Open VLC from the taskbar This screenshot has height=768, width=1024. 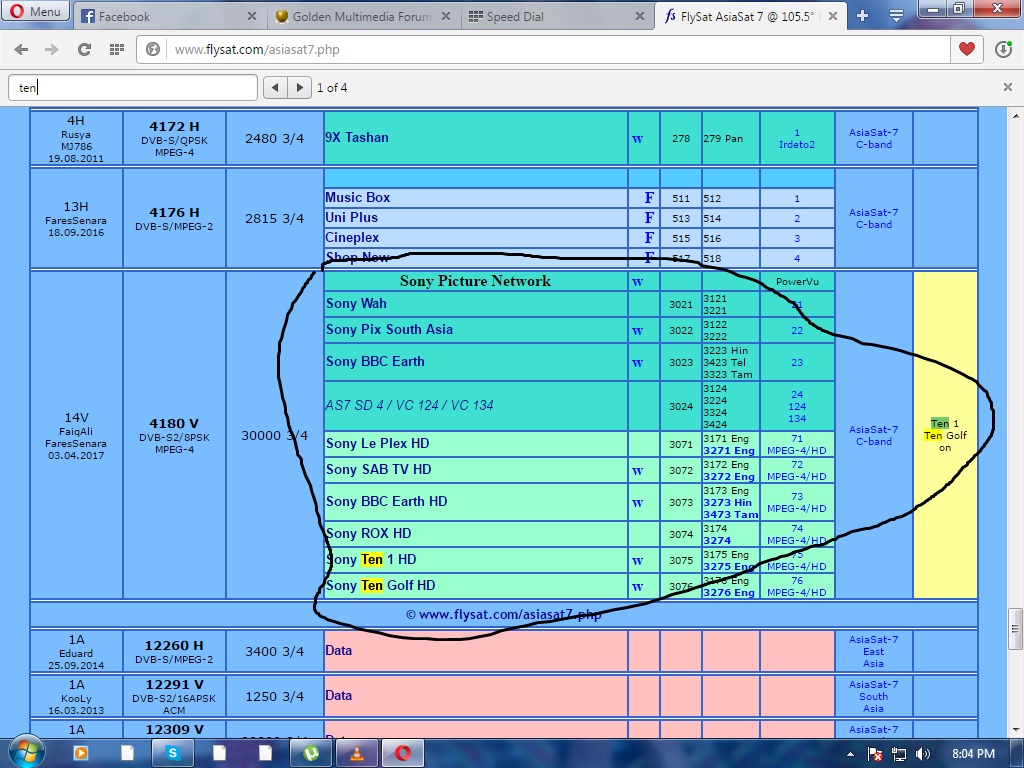(x=357, y=754)
